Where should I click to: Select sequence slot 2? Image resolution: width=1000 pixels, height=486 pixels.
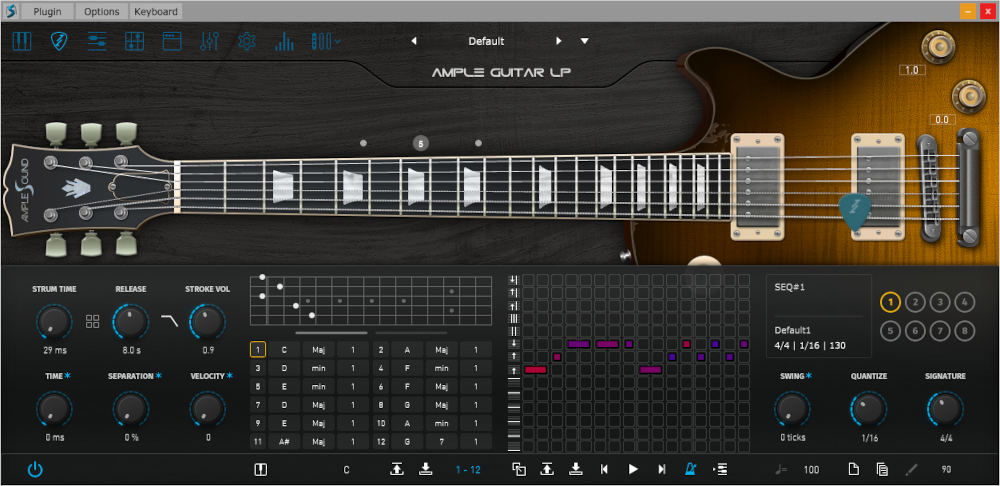coord(915,302)
